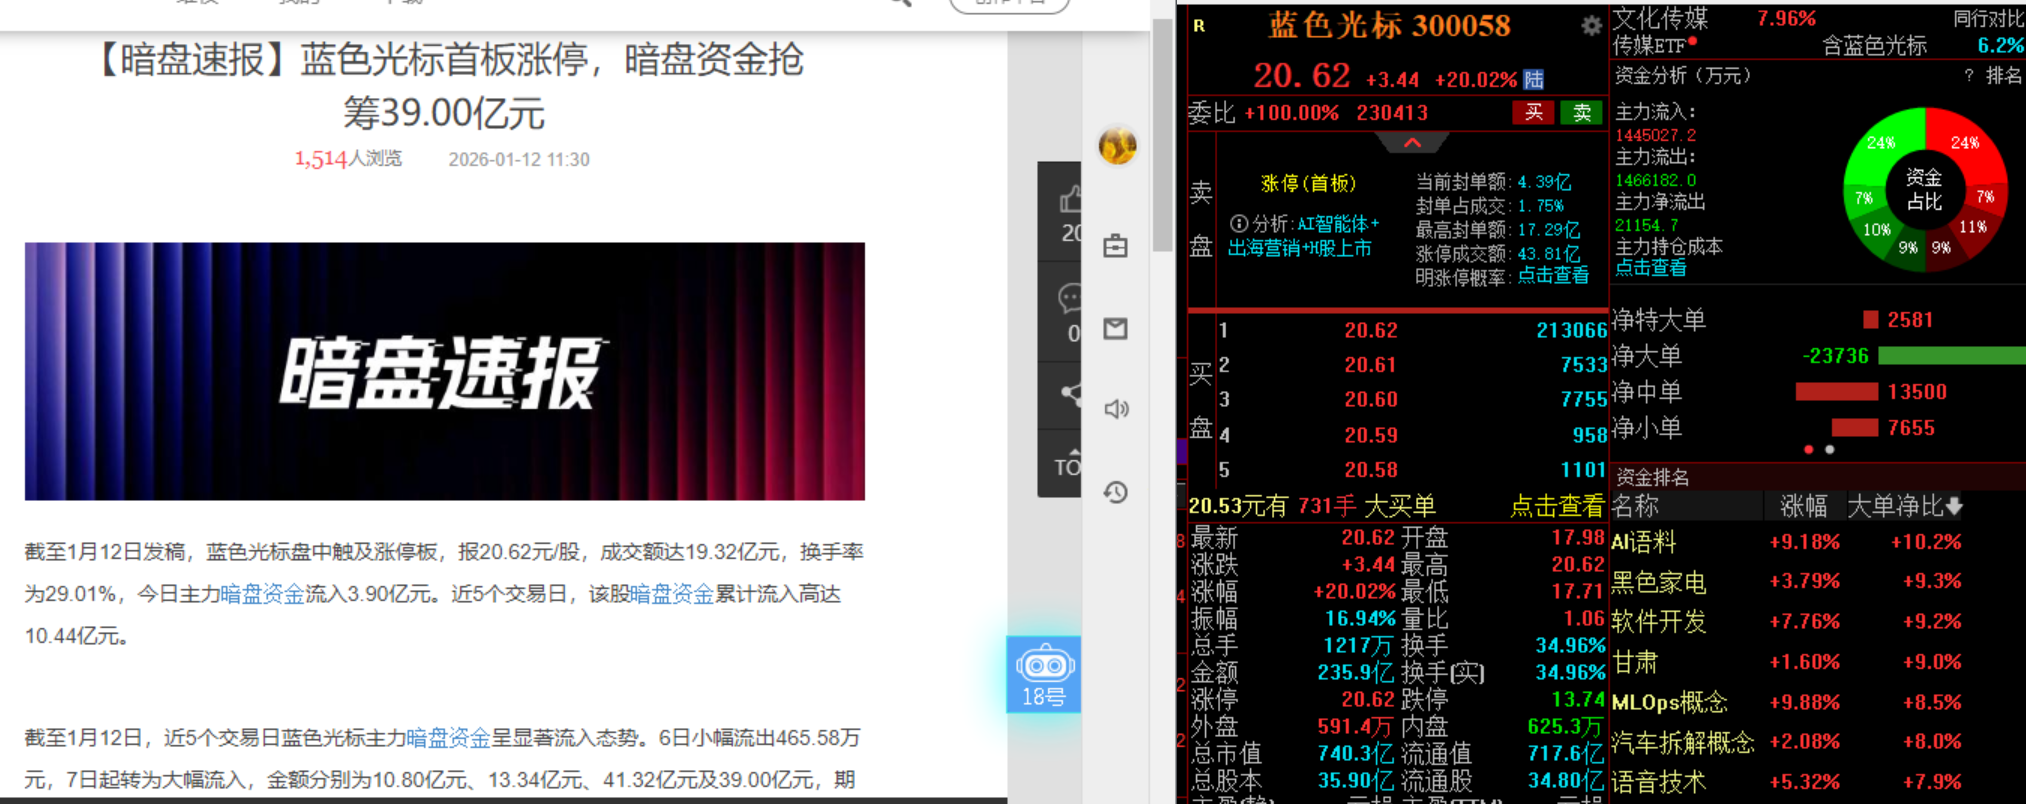
Task: Click the red 买 buy button
Action: pyautogui.click(x=1533, y=113)
